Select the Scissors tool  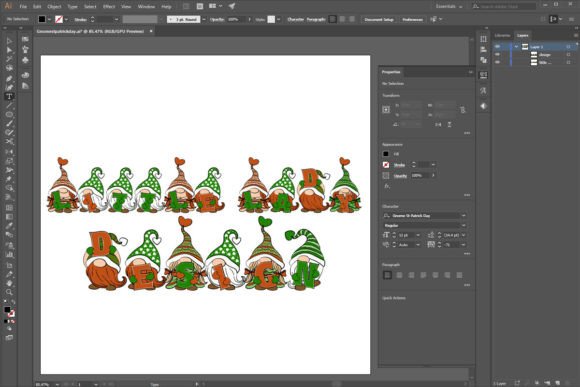click(9, 142)
